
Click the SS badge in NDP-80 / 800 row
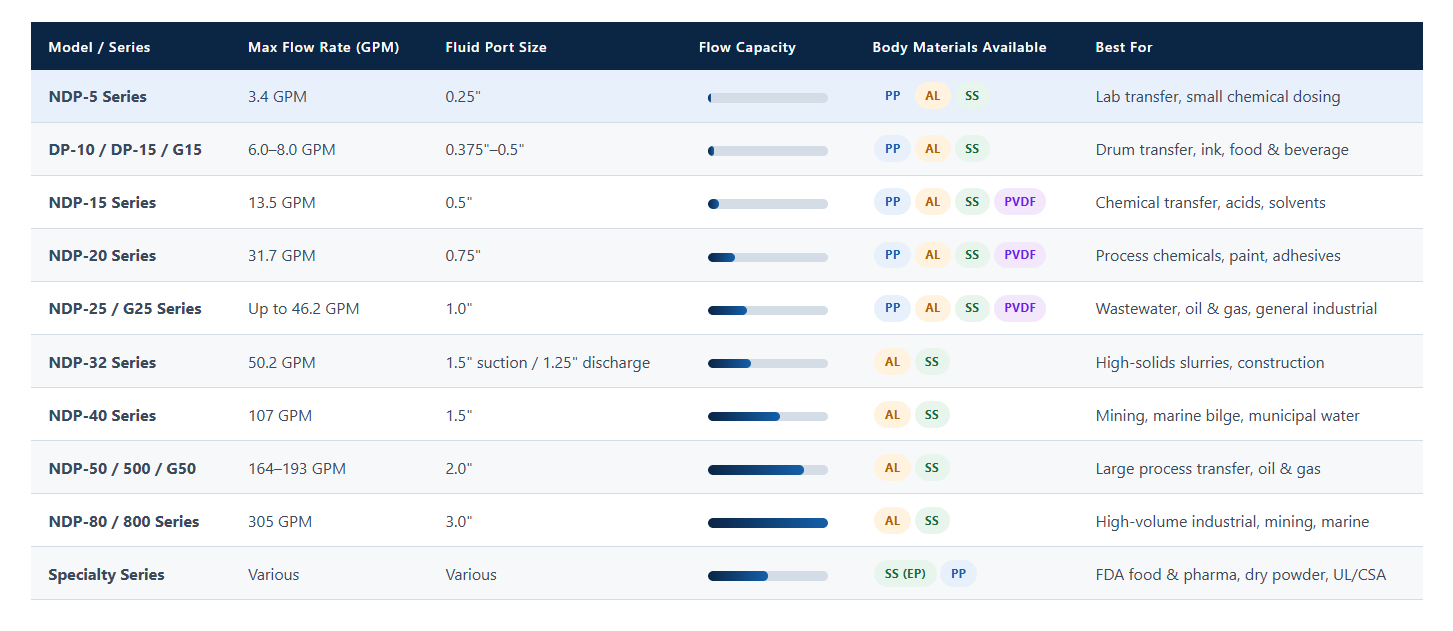(x=932, y=521)
